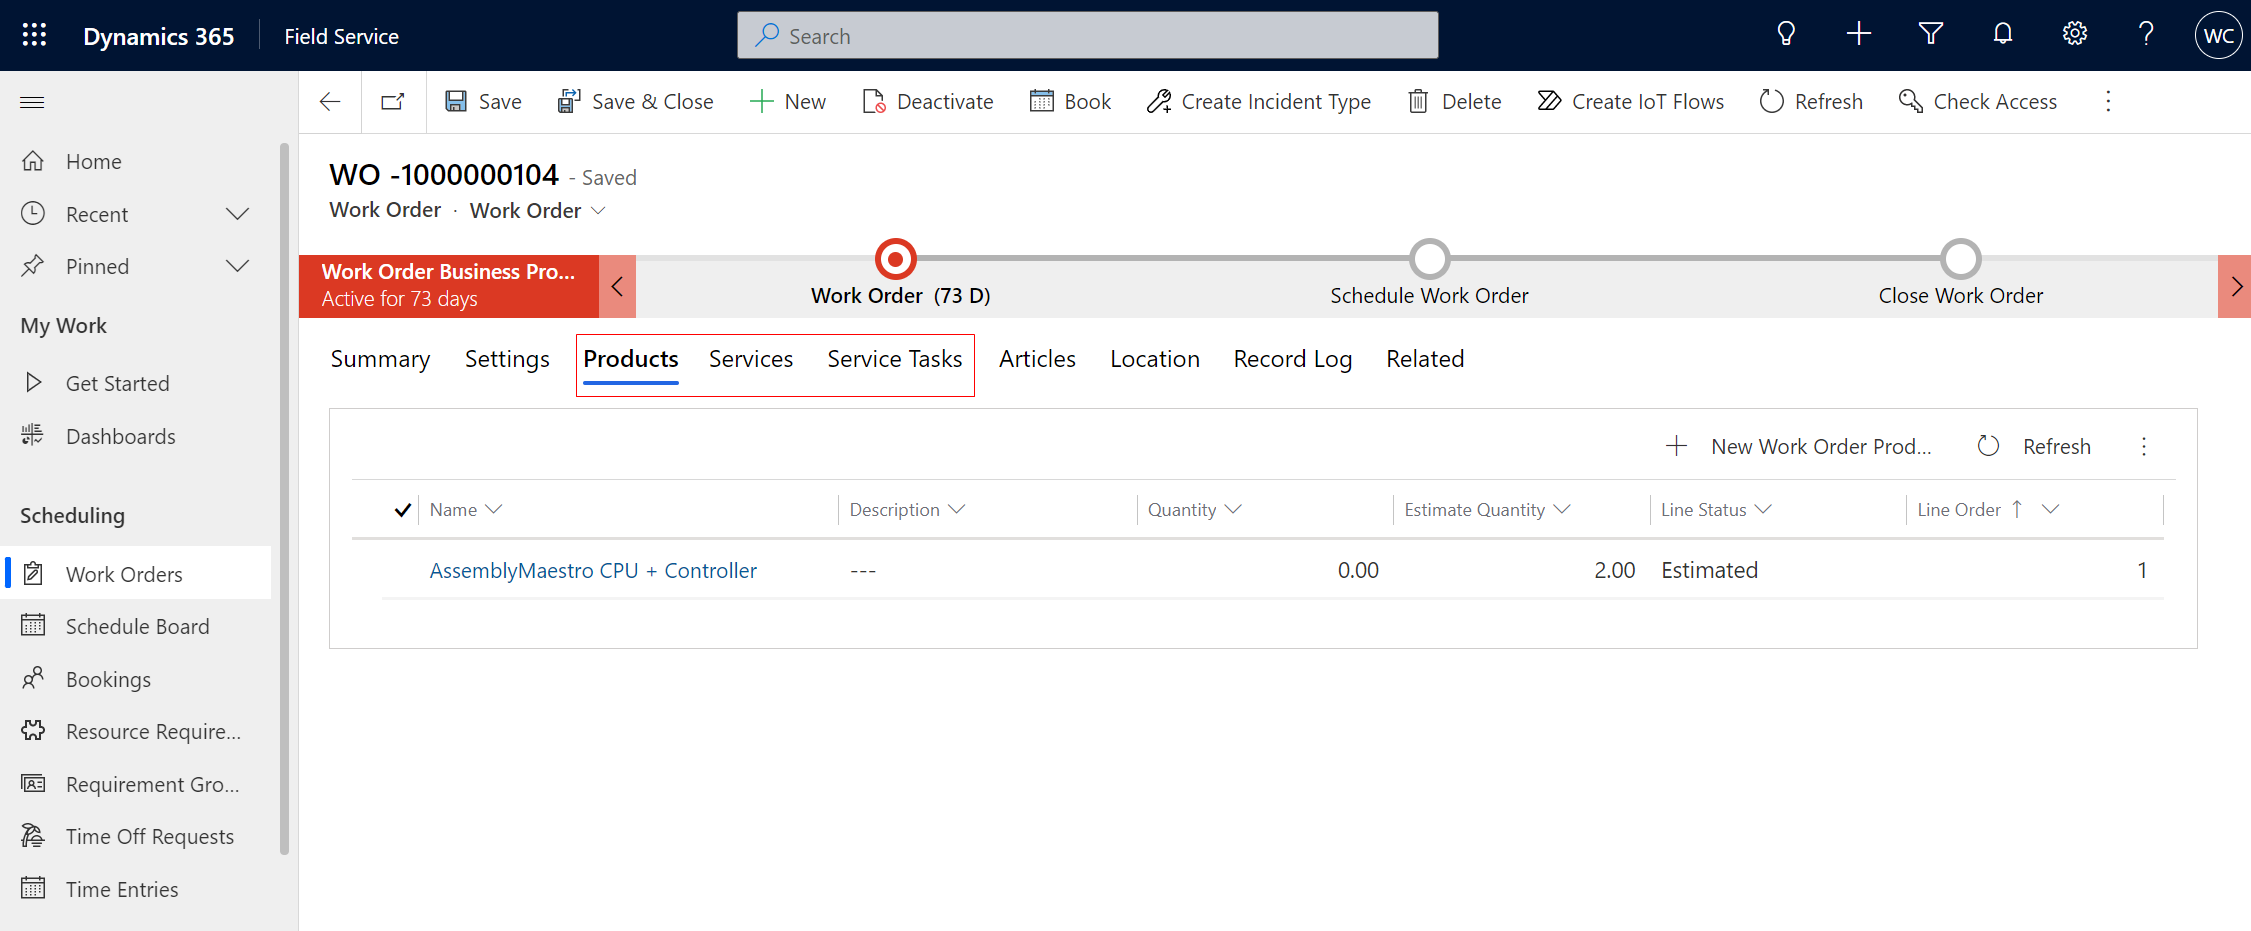Open the settings gear
Screen dimensions: 2251x931
tap(2075, 35)
